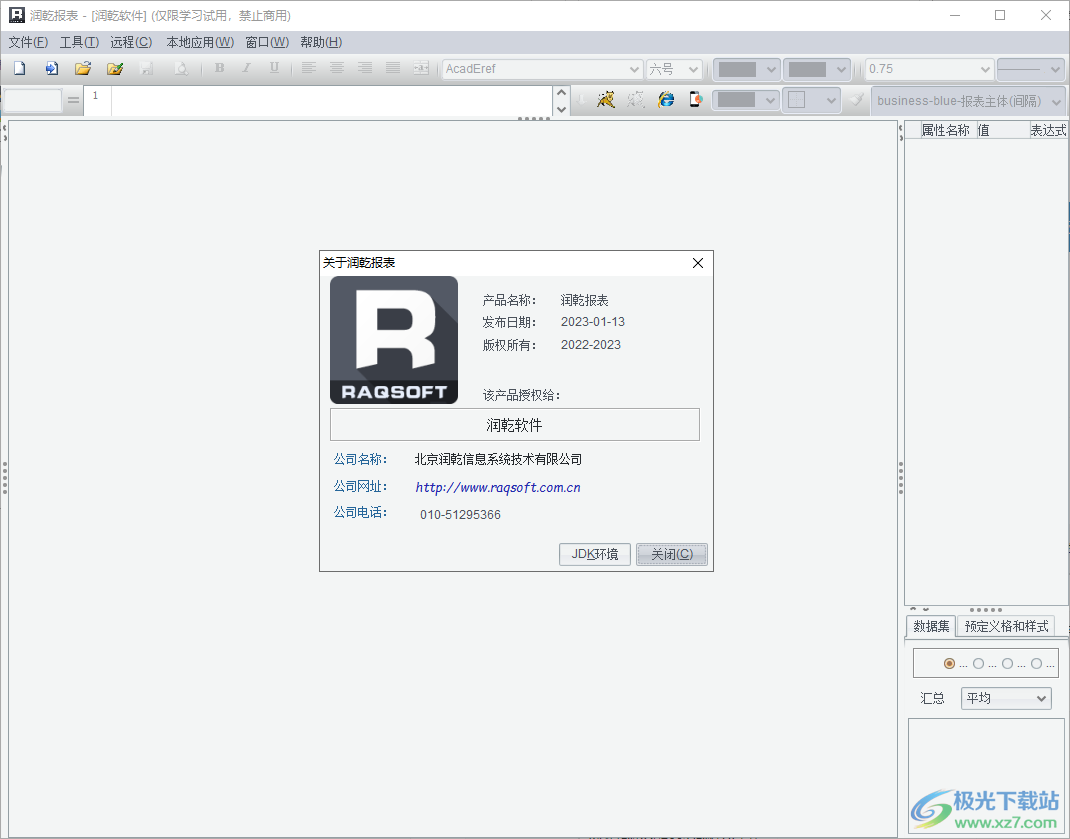Image resolution: width=1070 pixels, height=839 pixels.
Task: Click the folder icon with green pencil
Action: 115,68
